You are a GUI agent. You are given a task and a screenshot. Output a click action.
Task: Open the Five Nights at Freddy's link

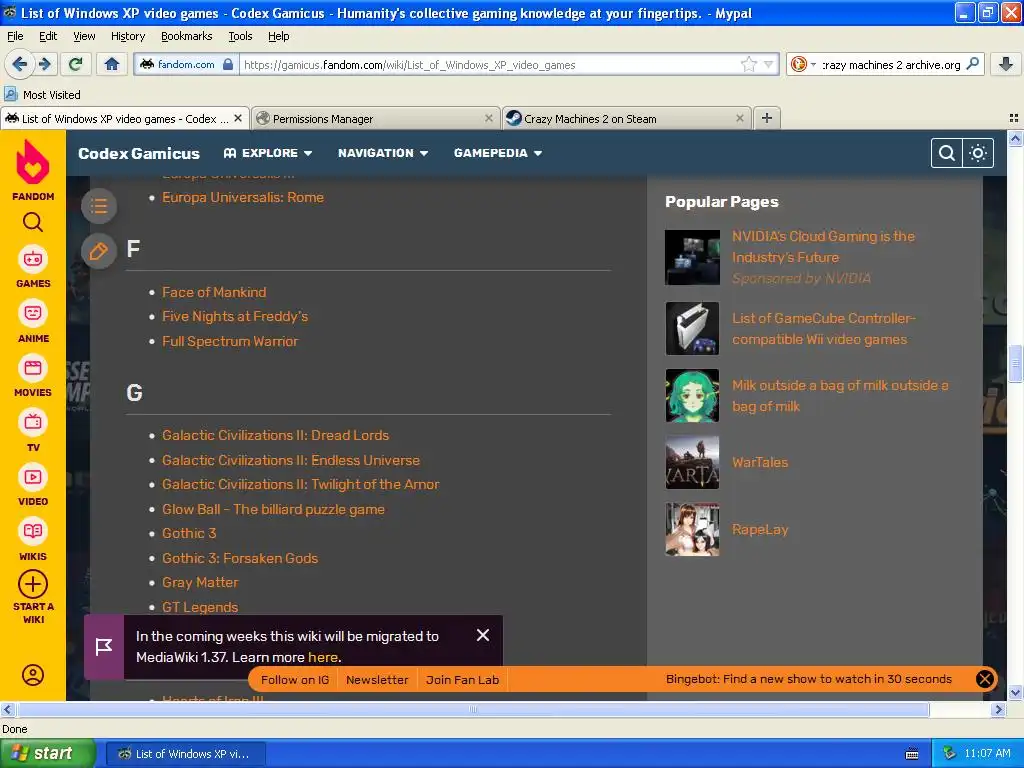[234, 316]
